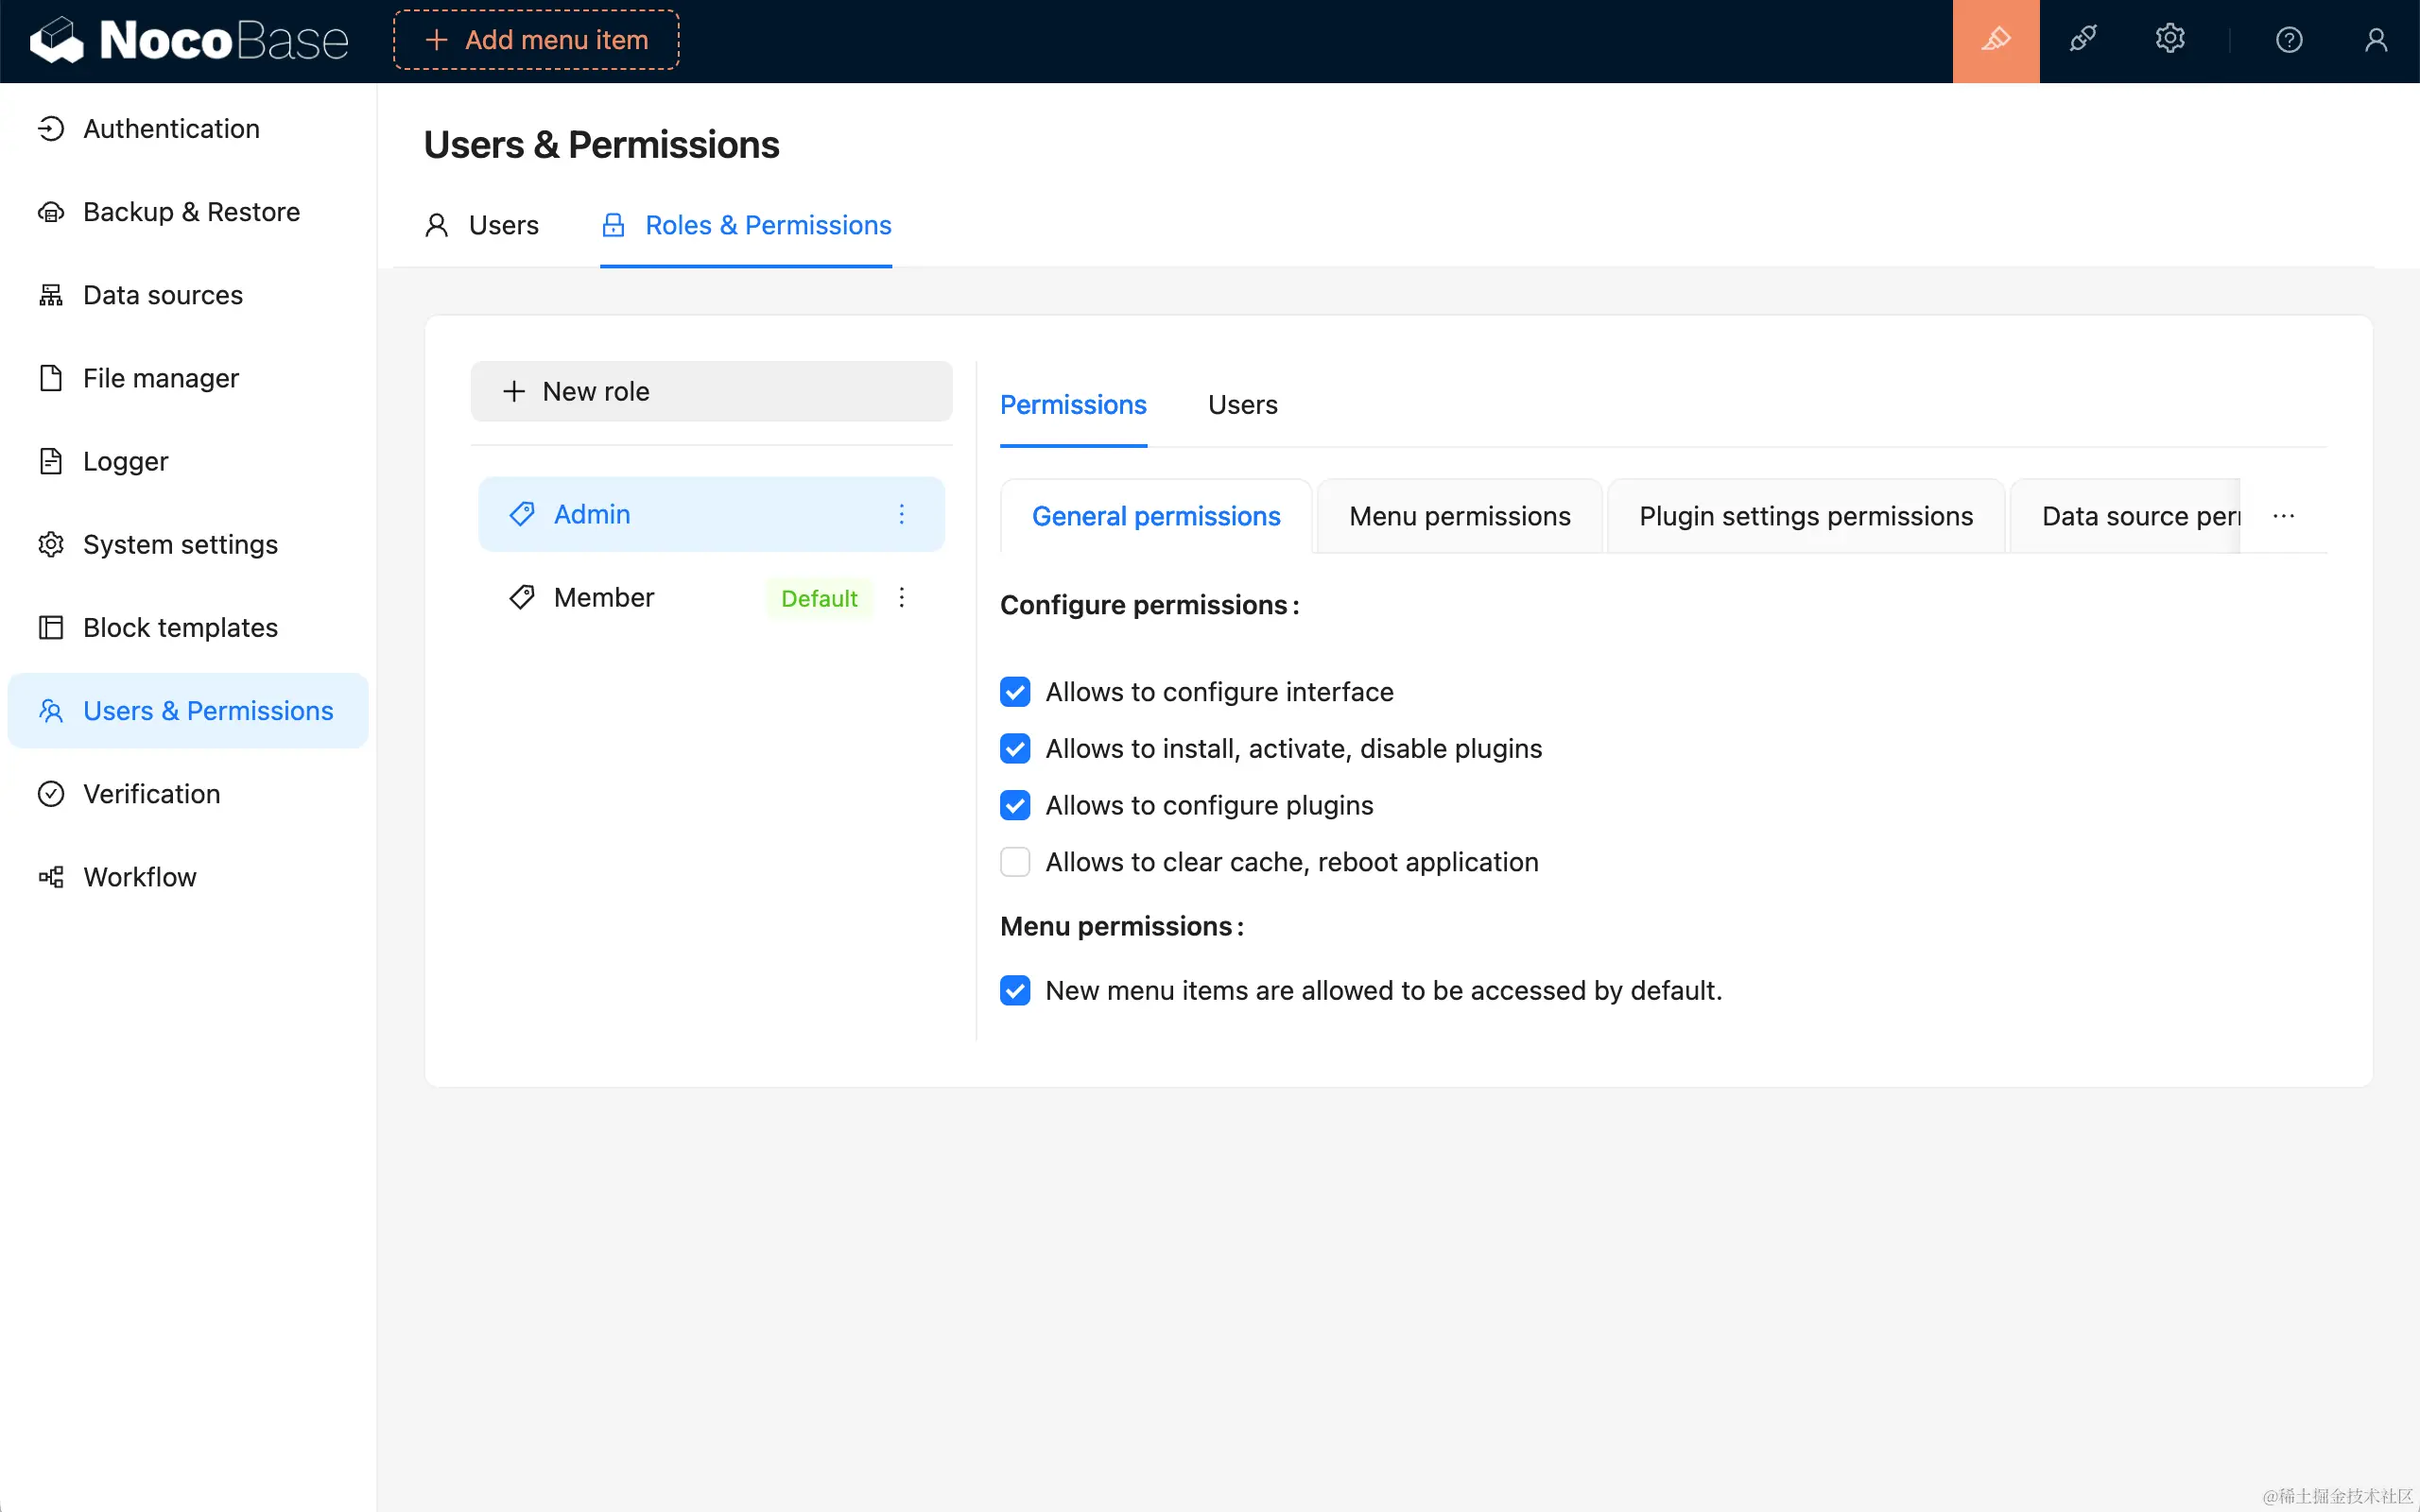The width and height of the screenshot is (2420, 1512).
Task: Switch to Plugin settings permissions tab
Action: (x=1805, y=516)
